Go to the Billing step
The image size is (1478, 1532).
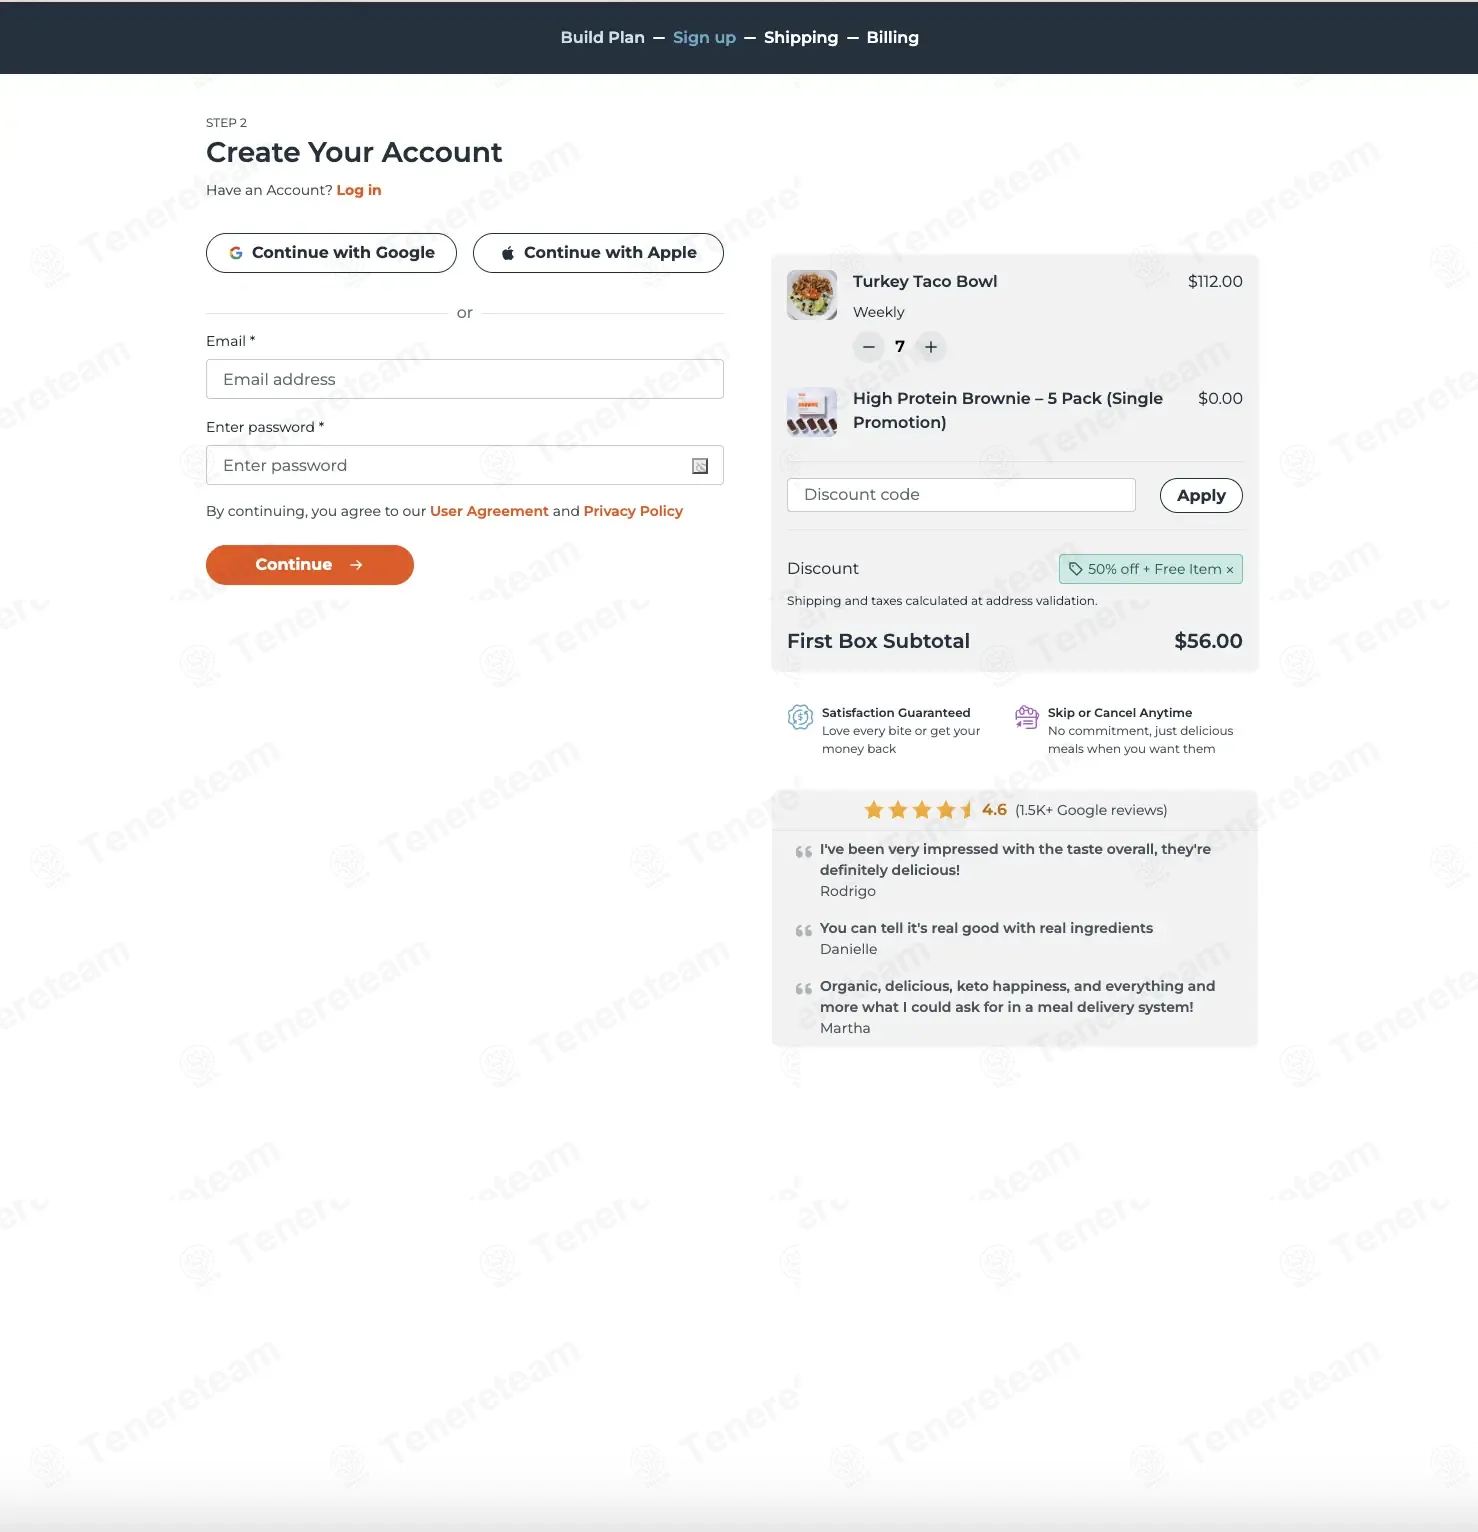[893, 38]
